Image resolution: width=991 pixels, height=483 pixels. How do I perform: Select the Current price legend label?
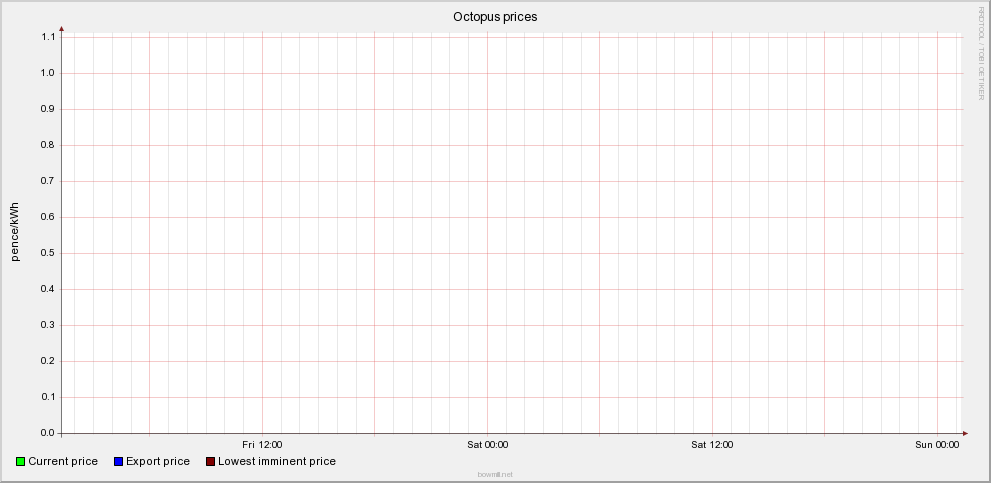[x=63, y=462]
